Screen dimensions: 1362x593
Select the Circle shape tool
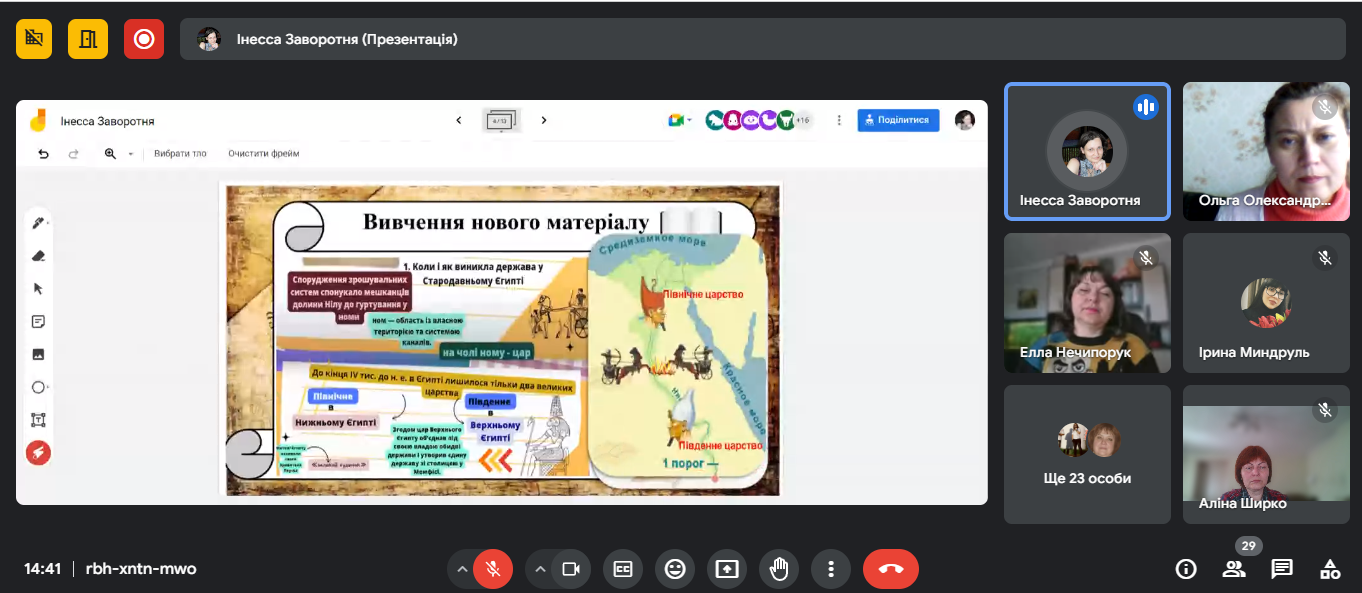(x=38, y=387)
